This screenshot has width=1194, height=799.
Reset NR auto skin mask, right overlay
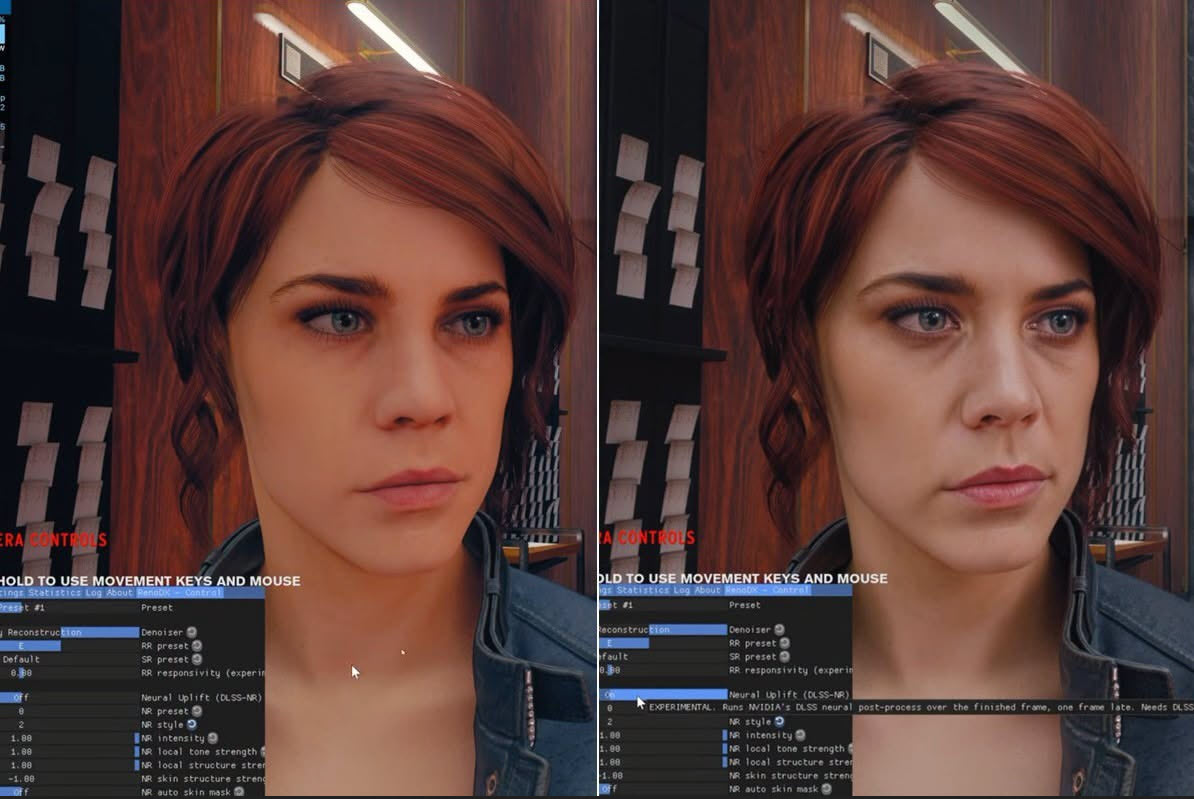tap(826, 789)
